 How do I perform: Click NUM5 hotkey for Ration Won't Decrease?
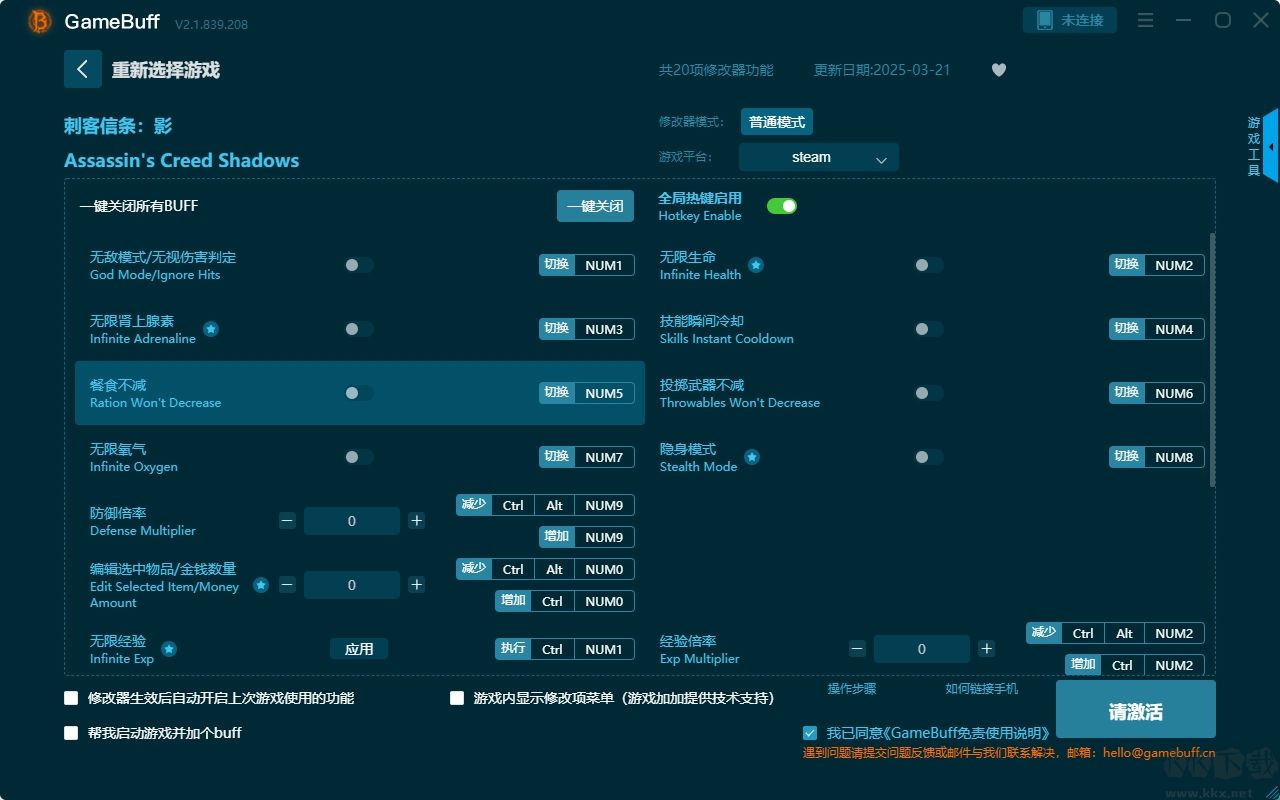[604, 393]
